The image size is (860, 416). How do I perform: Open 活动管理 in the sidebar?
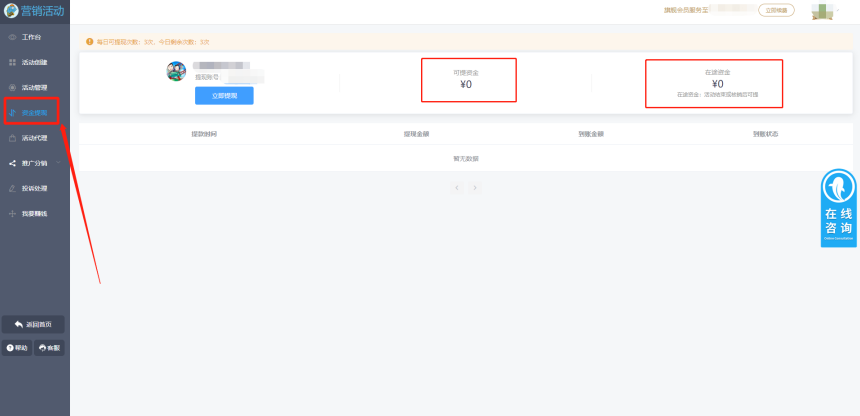point(34,87)
